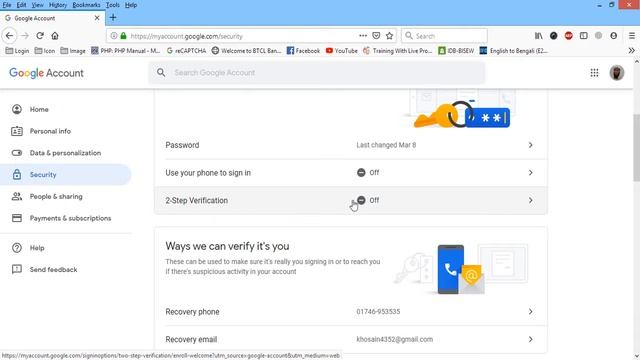The width and height of the screenshot is (640, 360).
Task: Click Off status for 2-Step Verification
Action: pos(368,200)
